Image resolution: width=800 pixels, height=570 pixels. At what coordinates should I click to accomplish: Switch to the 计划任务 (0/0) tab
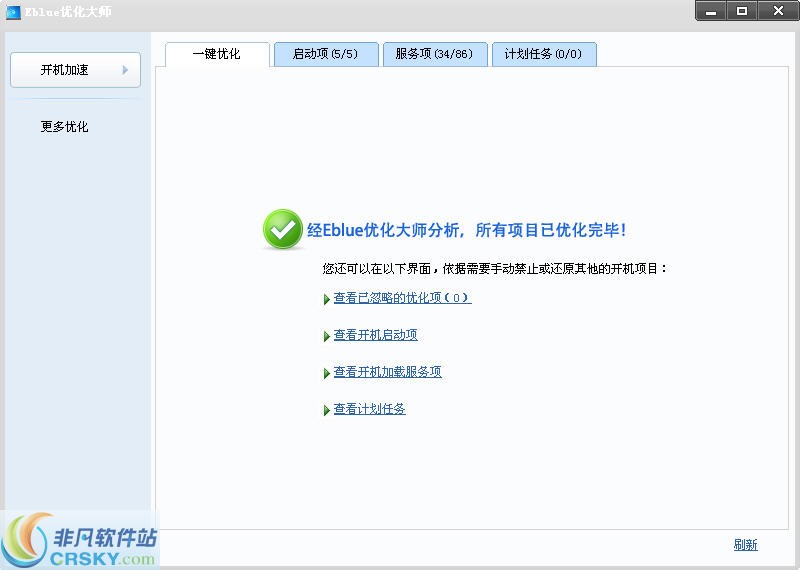pyautogui.click(x=544, y=54)
